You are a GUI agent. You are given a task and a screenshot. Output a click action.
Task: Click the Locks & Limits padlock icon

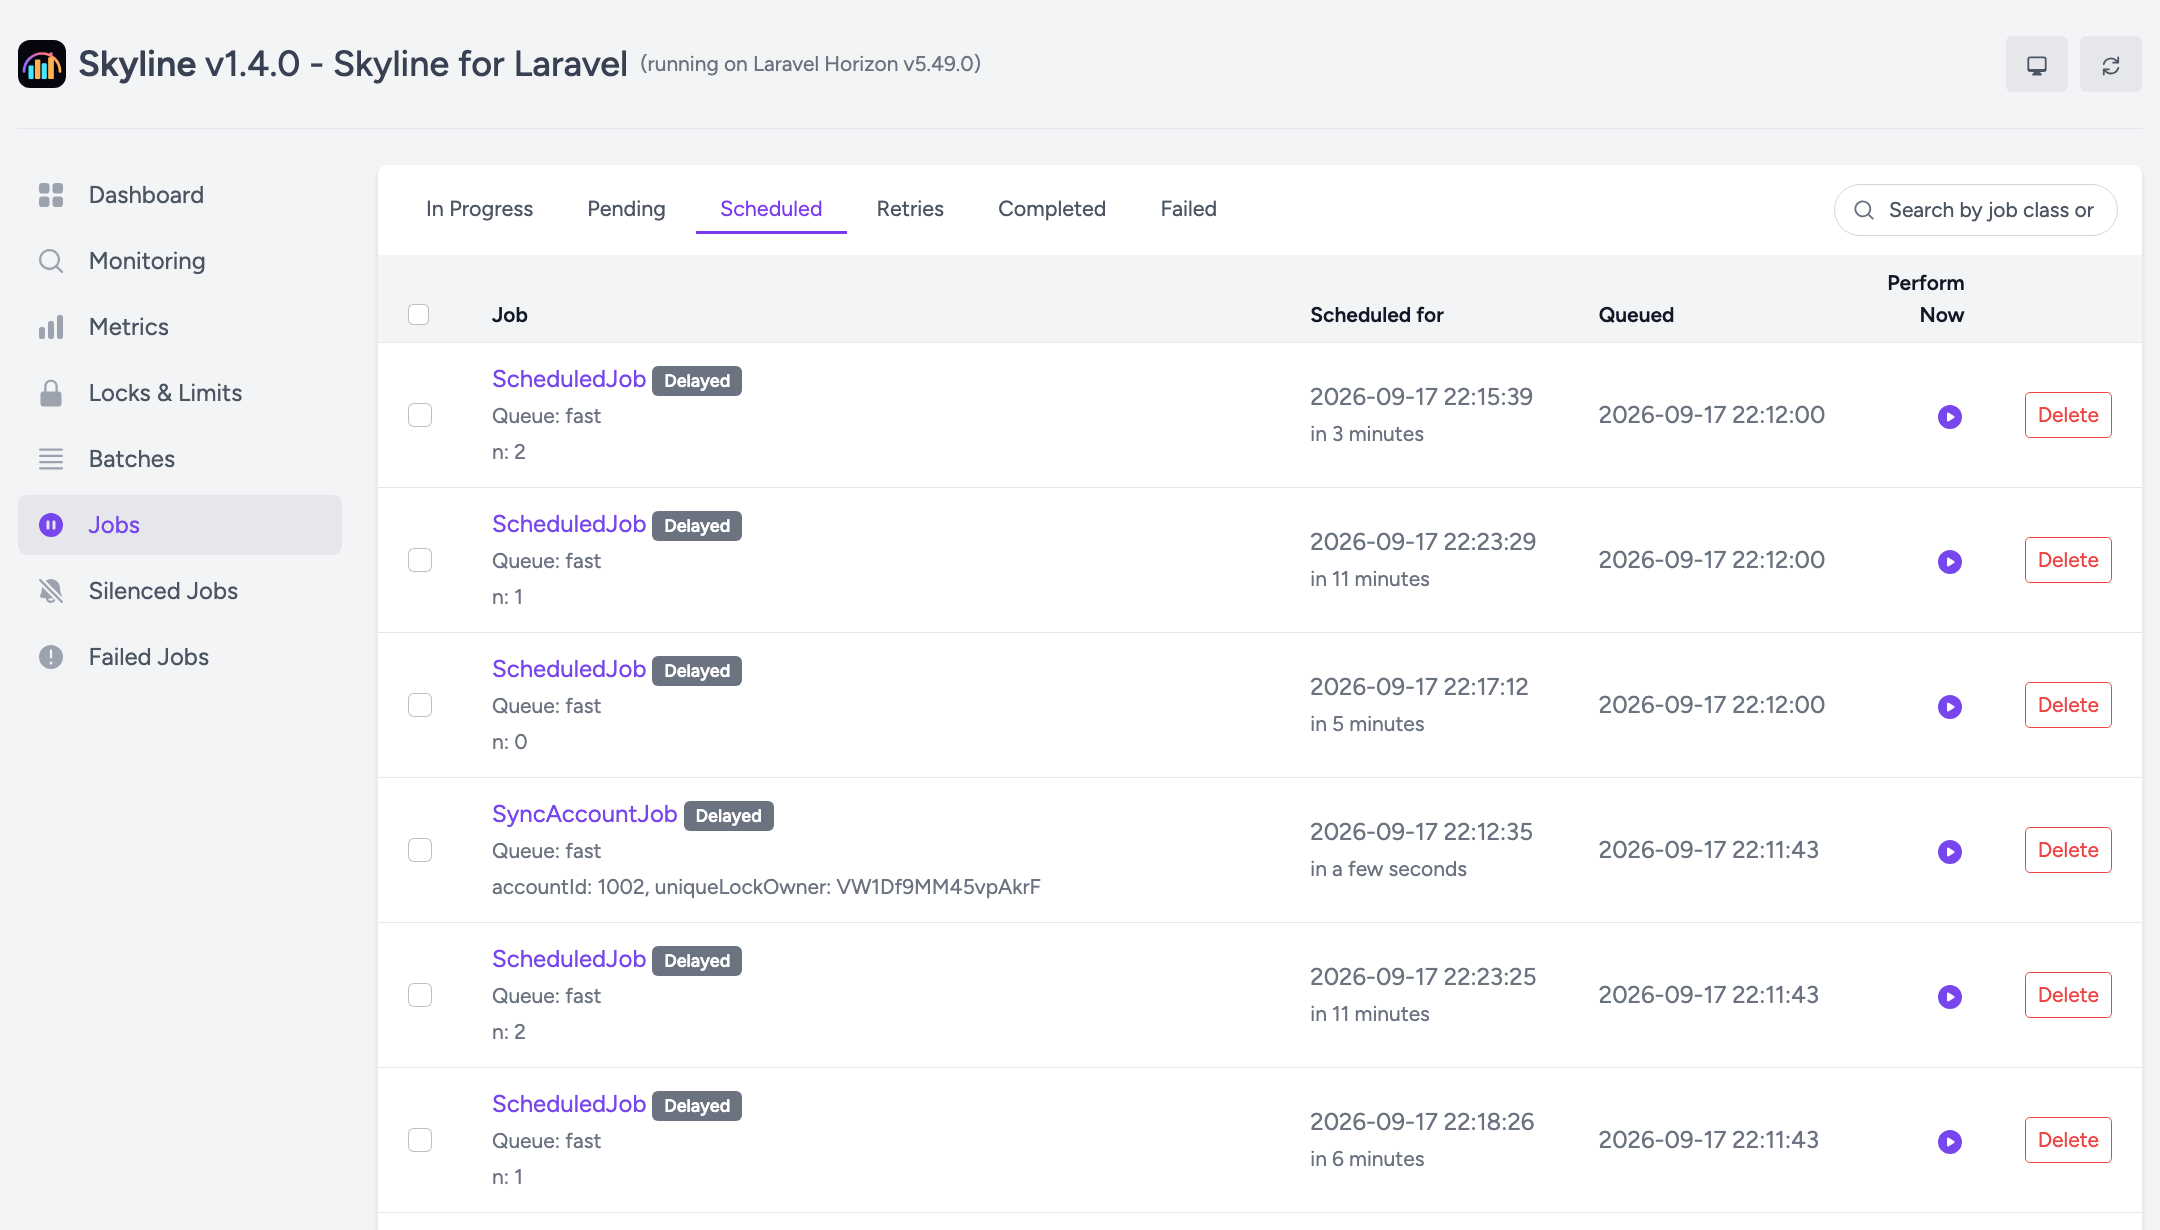[51, 393]
